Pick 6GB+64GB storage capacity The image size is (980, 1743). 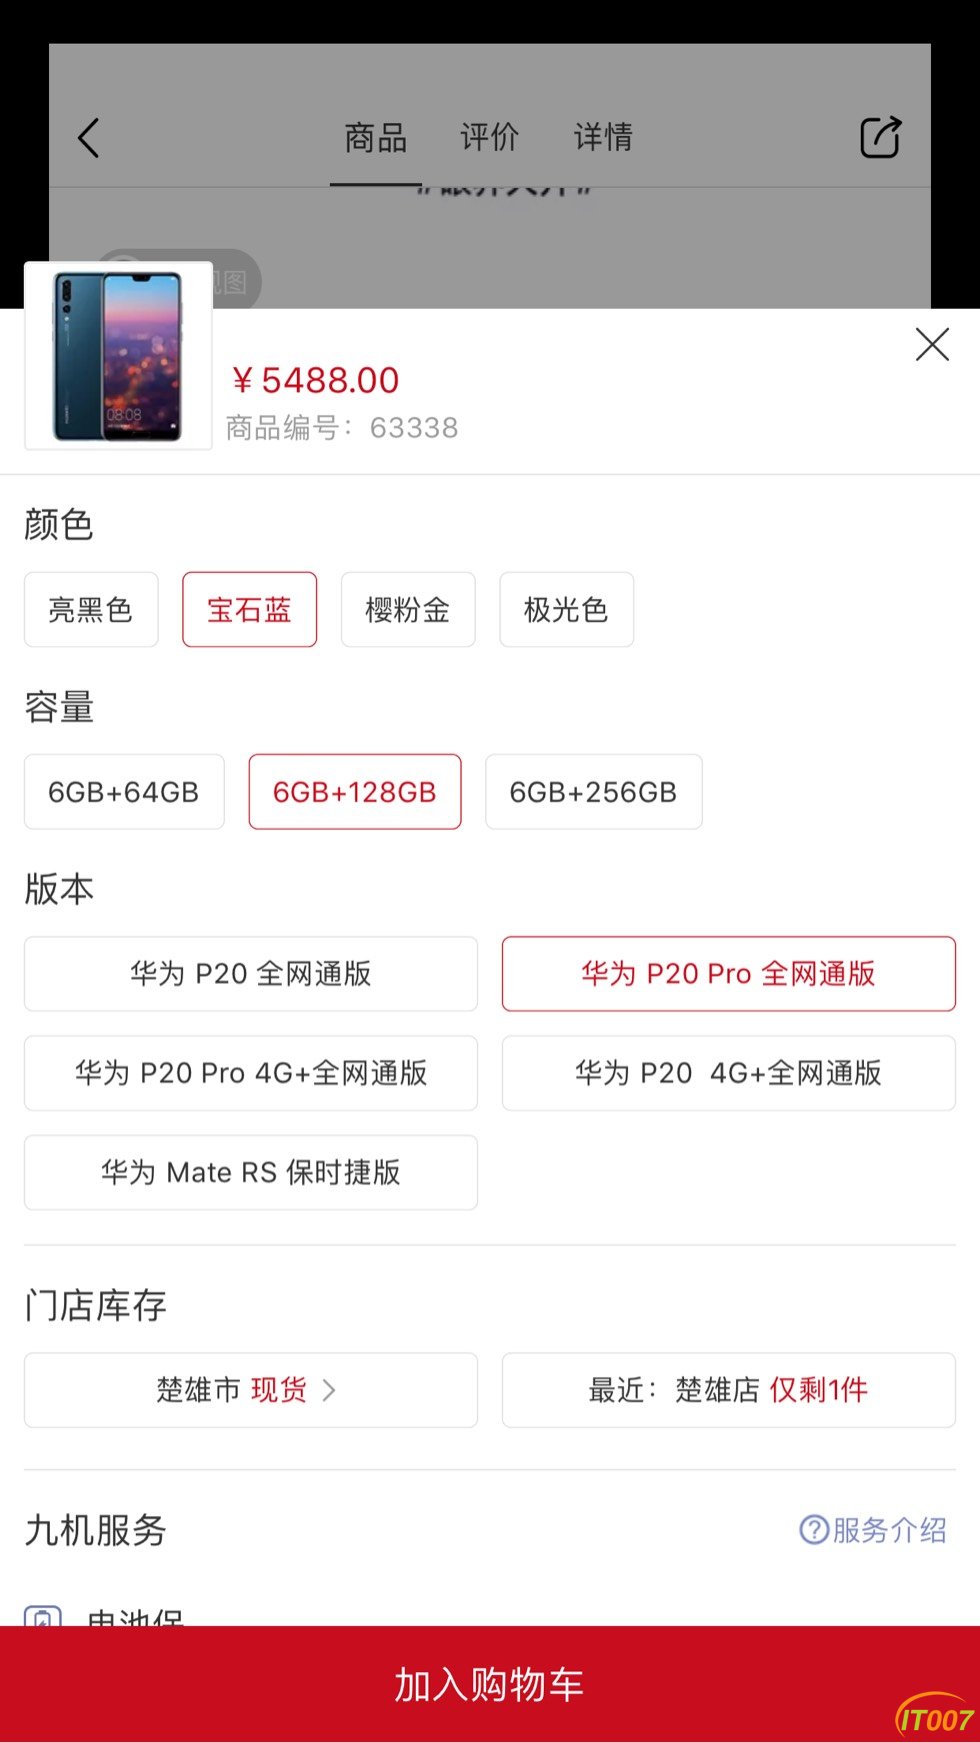coord(124,792)
